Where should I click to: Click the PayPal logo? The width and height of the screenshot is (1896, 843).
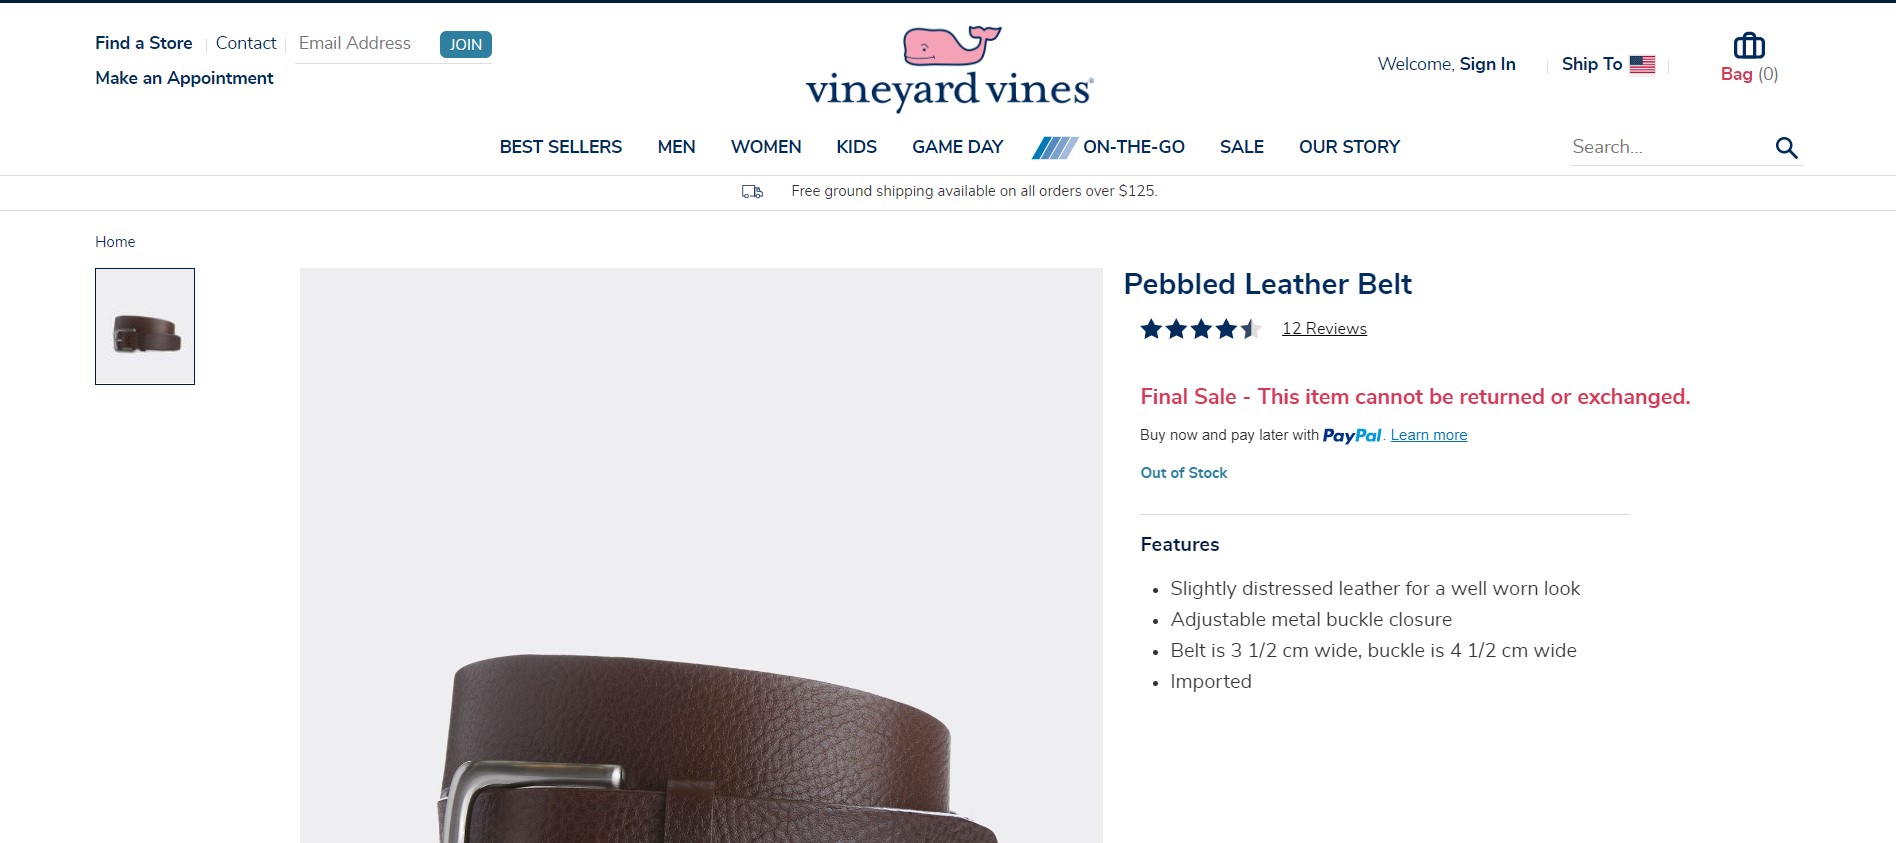pyautogui.click(x=1352, y=435)
